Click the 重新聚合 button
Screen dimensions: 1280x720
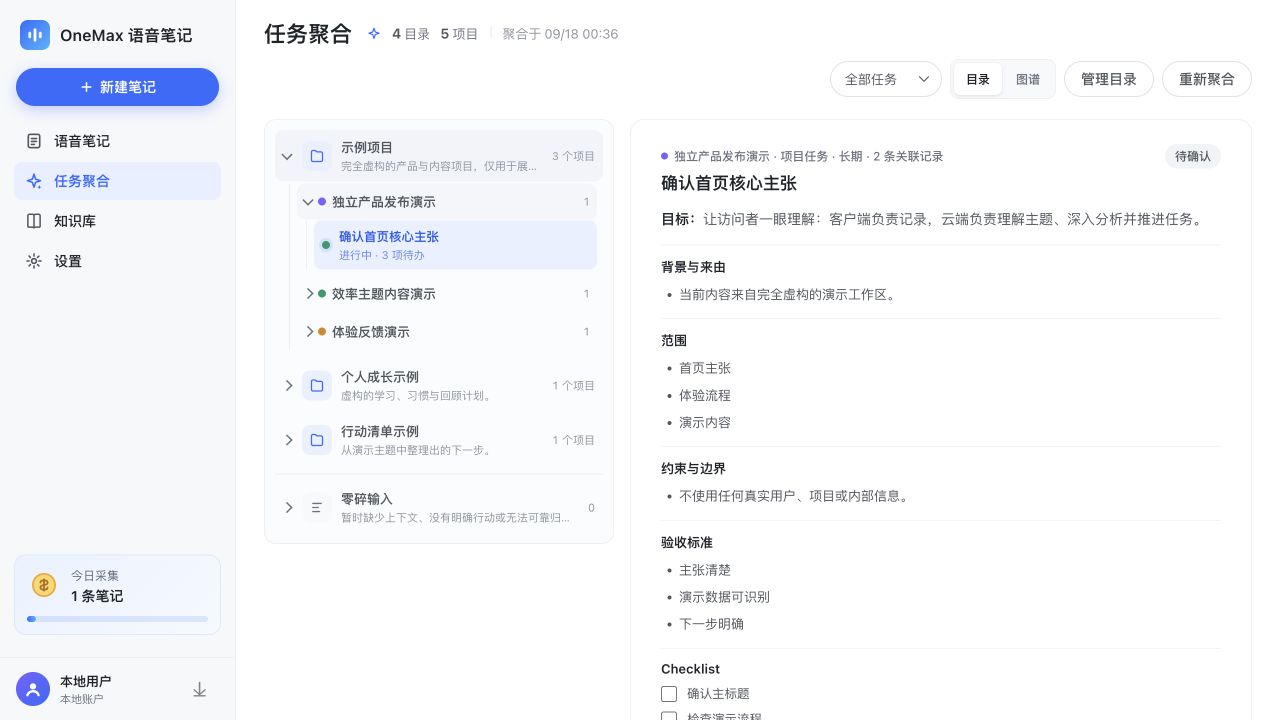(1207, 79)
